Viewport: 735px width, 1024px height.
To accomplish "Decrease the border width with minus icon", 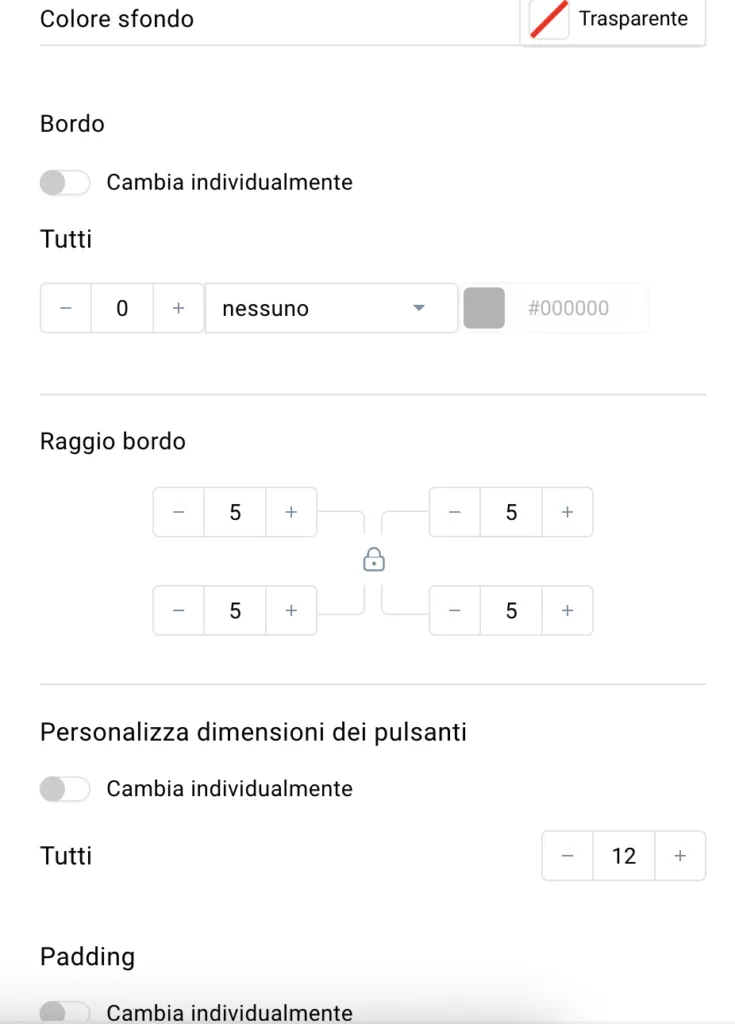I will (x=66, y=308).
